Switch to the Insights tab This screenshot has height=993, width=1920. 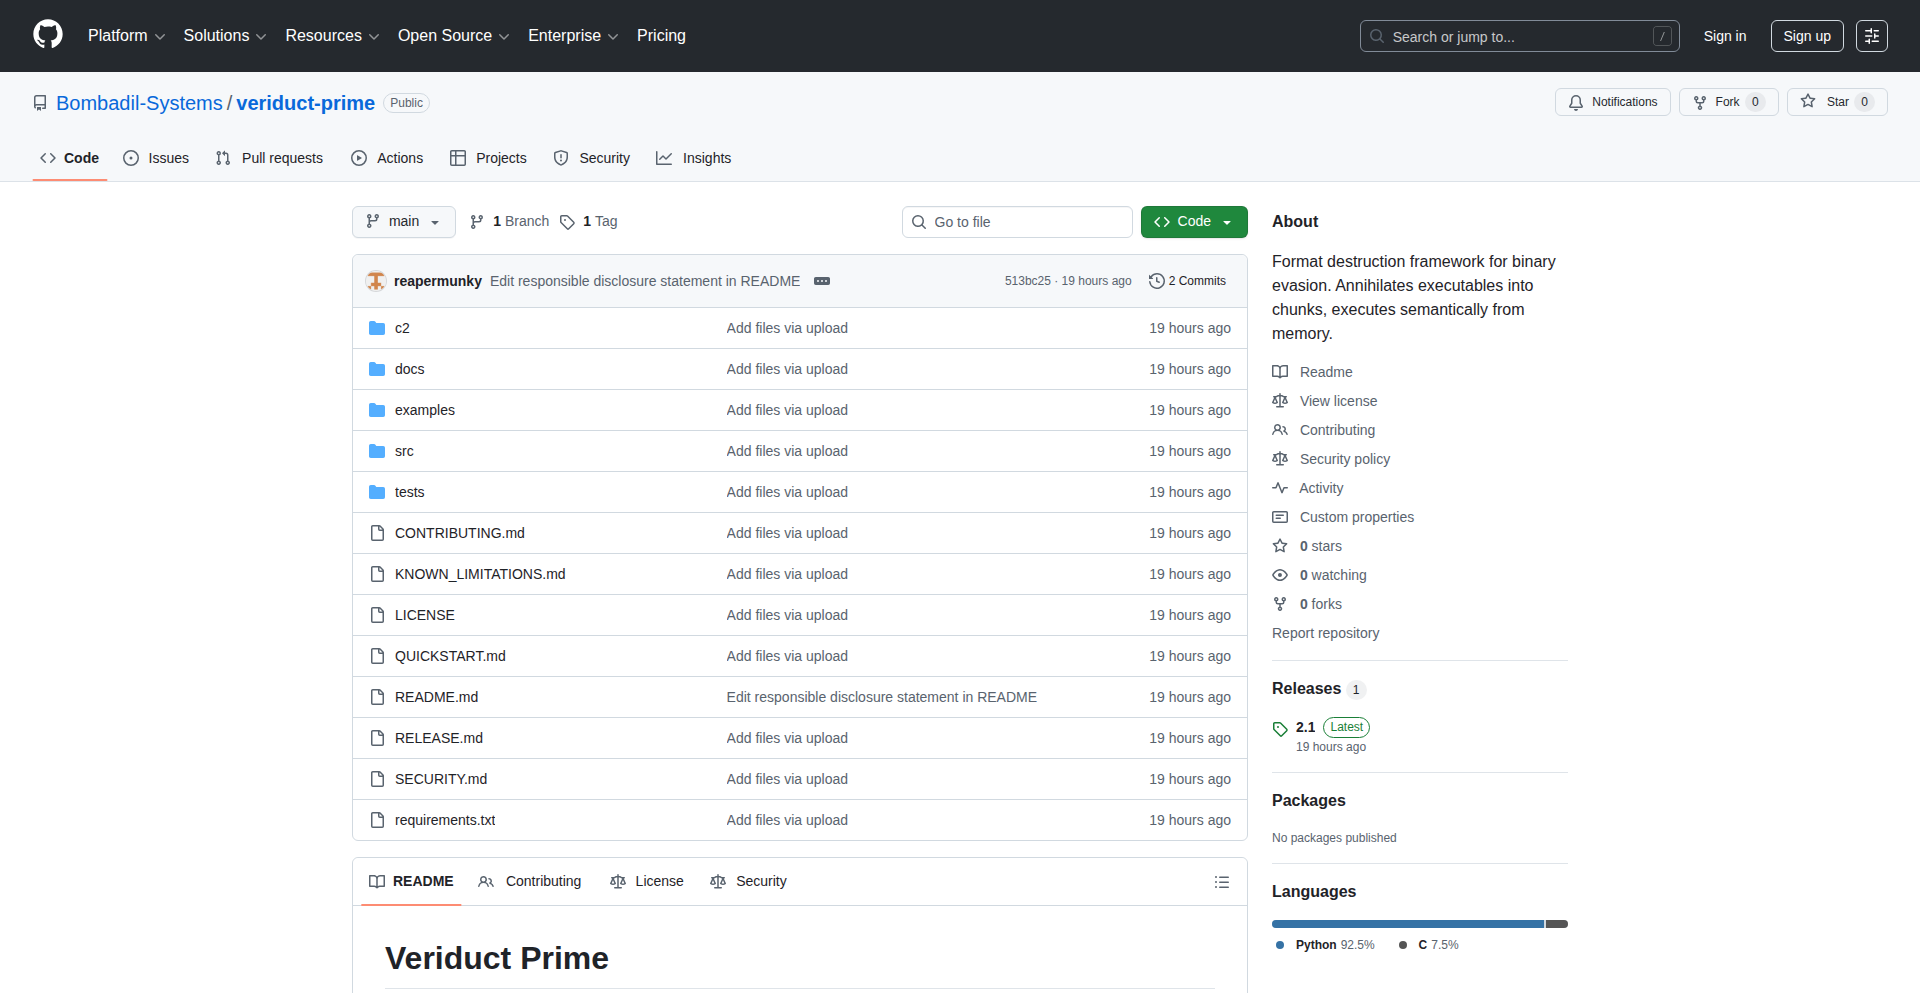click(694, 158)
